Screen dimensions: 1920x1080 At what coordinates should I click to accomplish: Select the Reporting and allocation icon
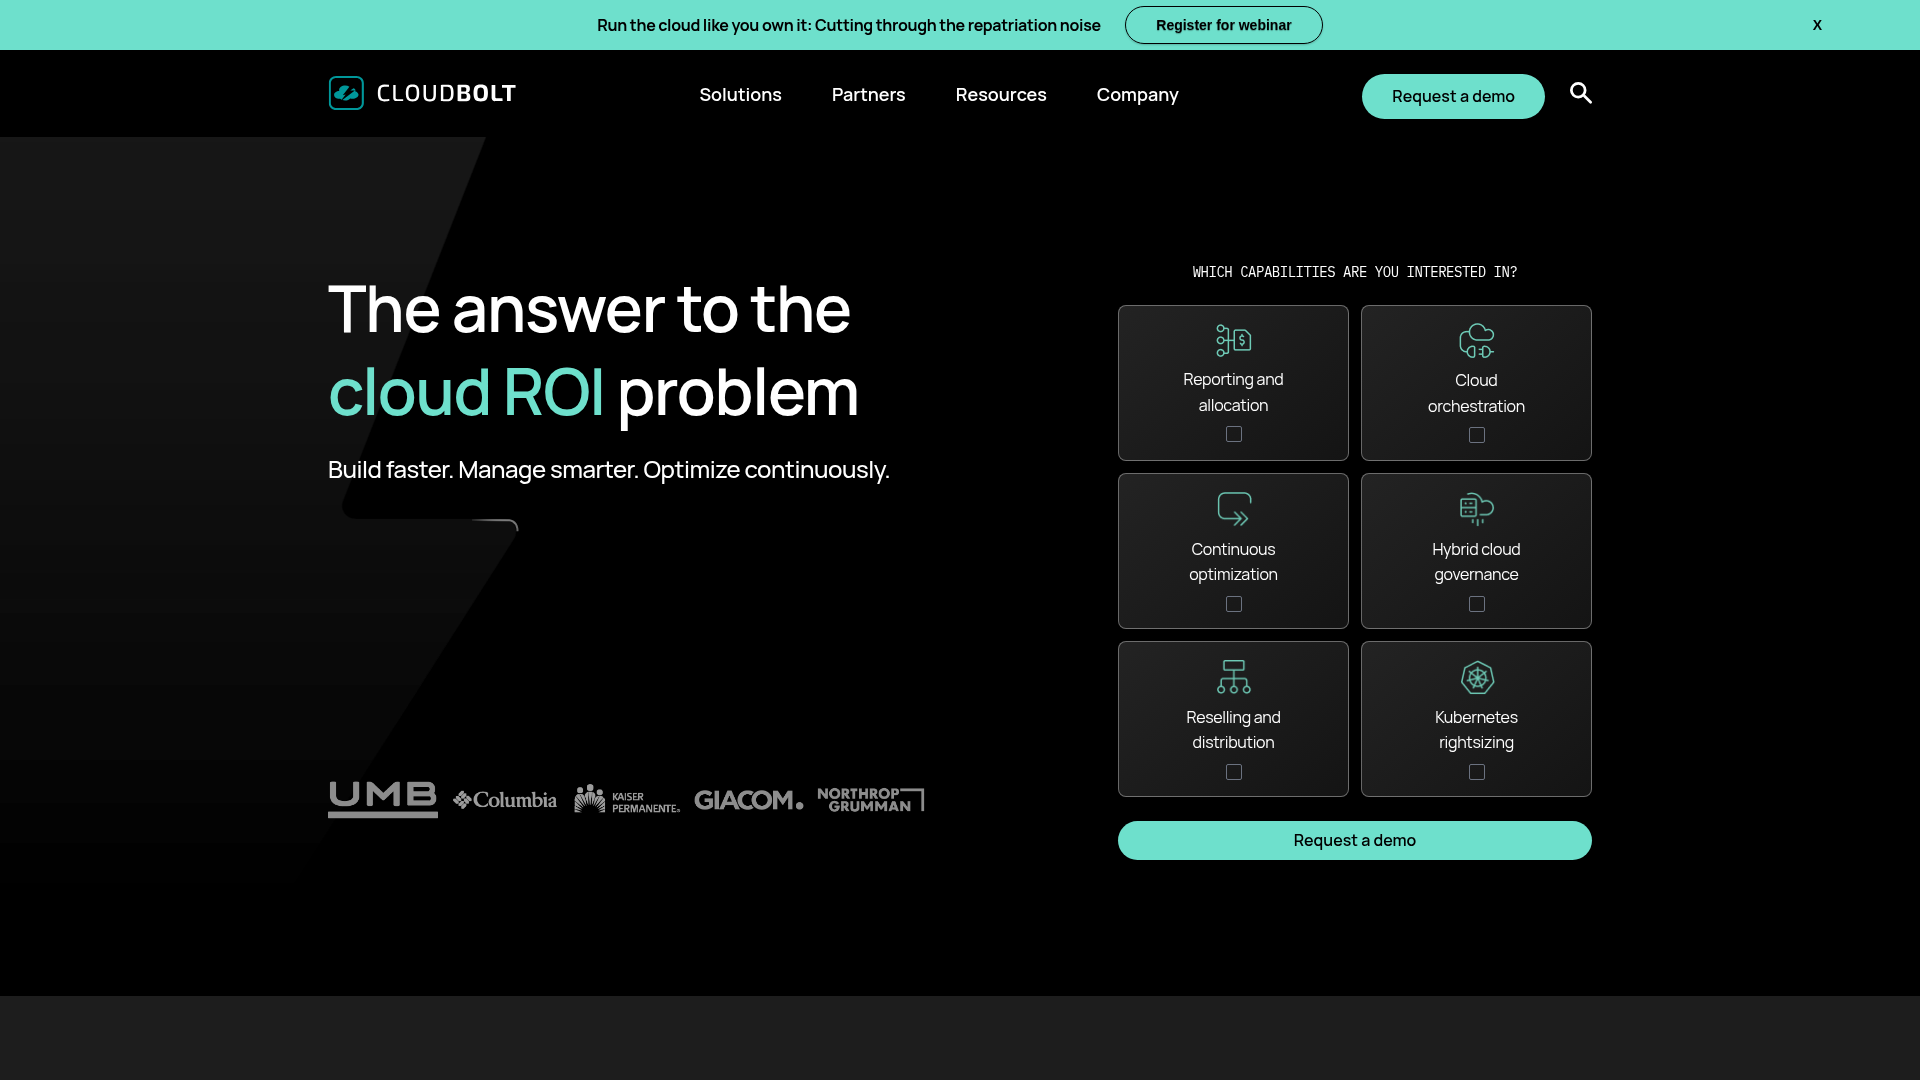[x=1233, y=340]
